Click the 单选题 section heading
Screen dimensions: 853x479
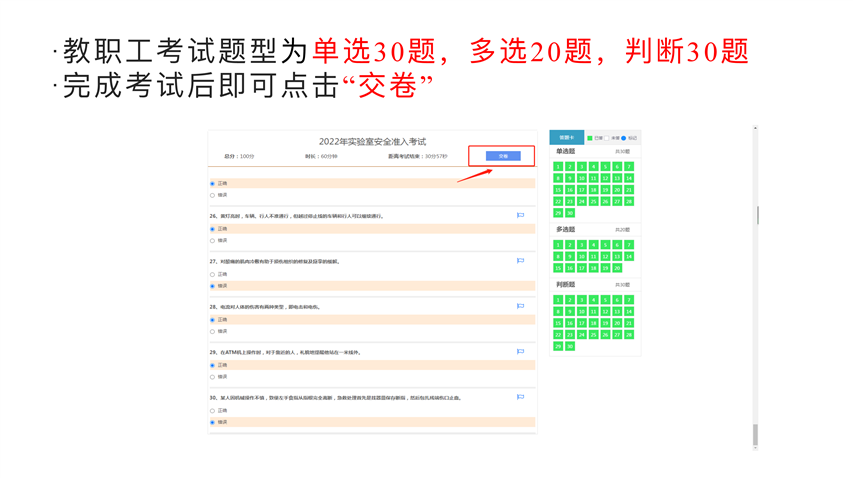click(x=566, y=152)
